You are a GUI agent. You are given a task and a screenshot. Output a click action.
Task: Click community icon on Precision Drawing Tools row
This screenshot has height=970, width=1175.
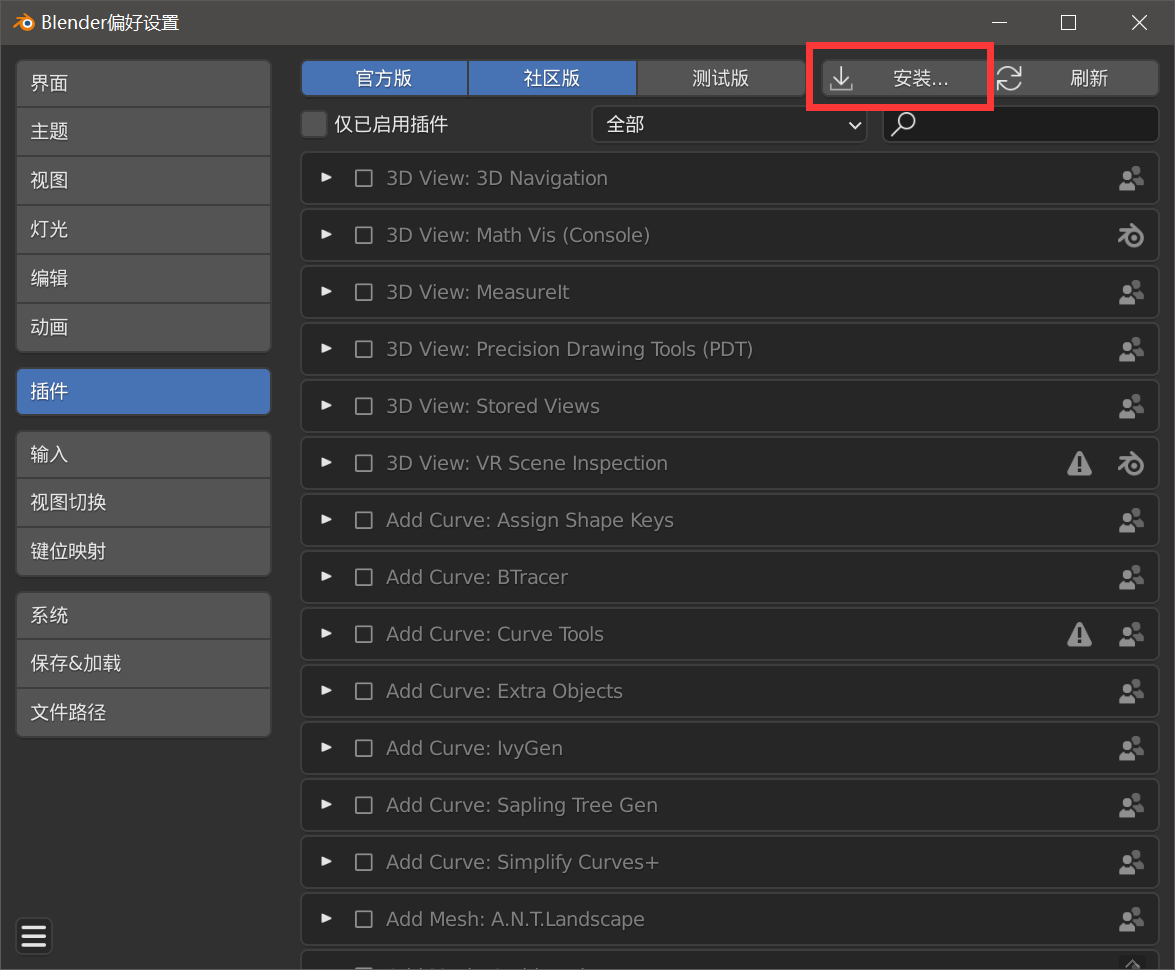1131,349
